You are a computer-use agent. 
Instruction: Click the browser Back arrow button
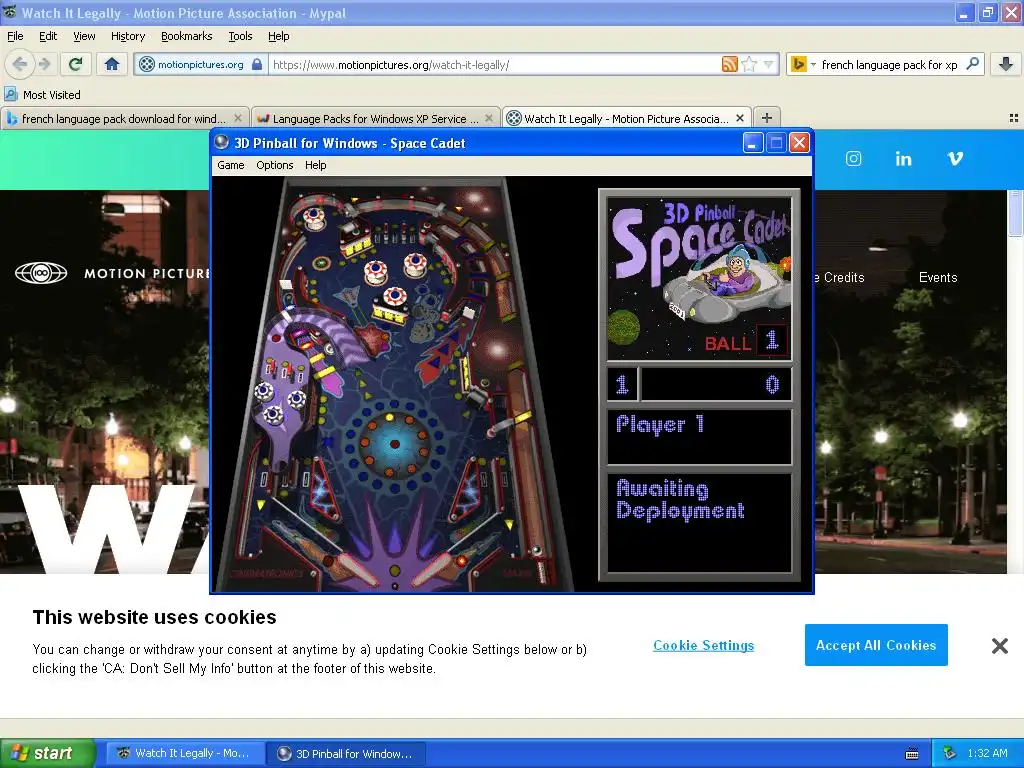click(20, 64)
